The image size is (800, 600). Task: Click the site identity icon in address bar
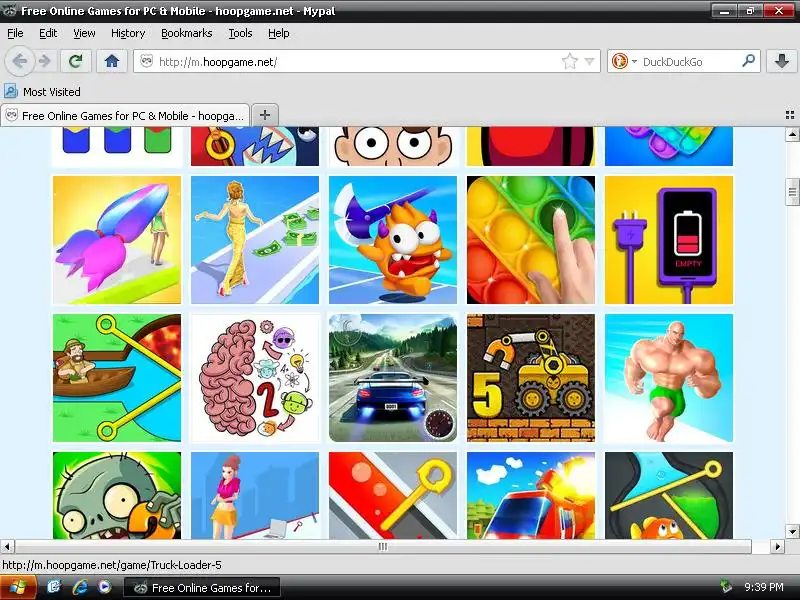[146, 61]
